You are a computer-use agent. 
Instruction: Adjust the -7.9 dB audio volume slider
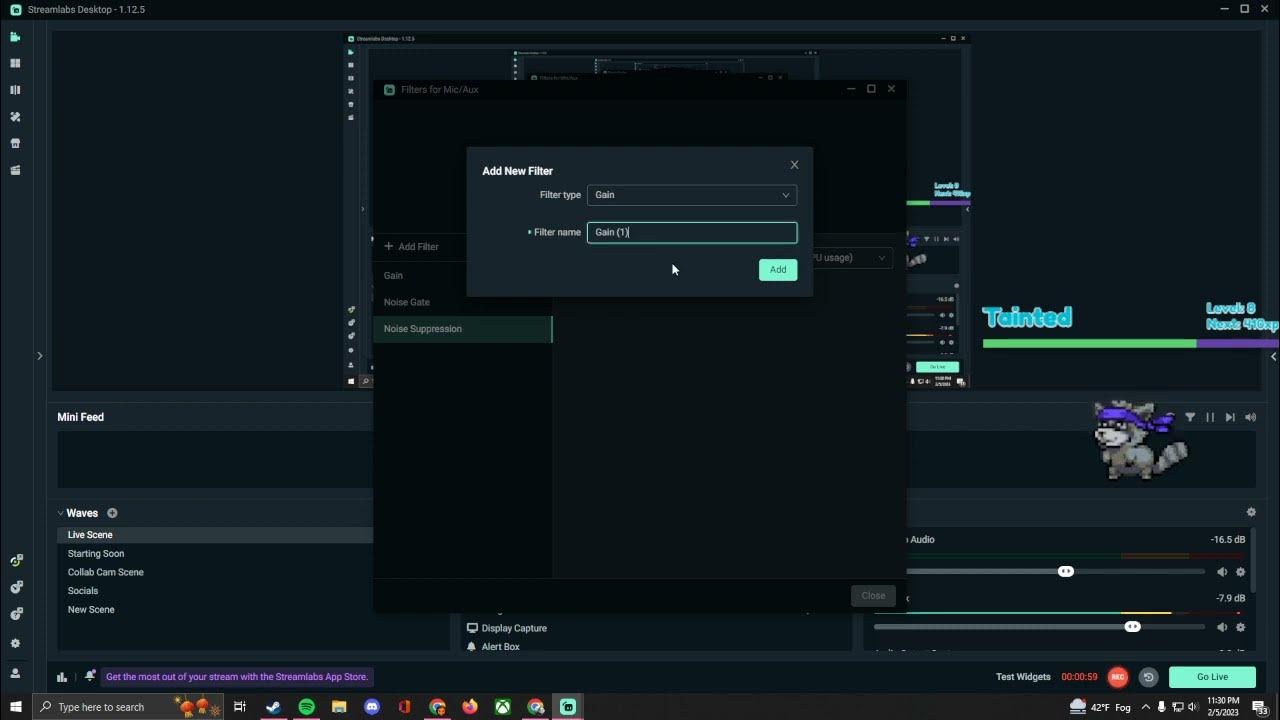1132,627
